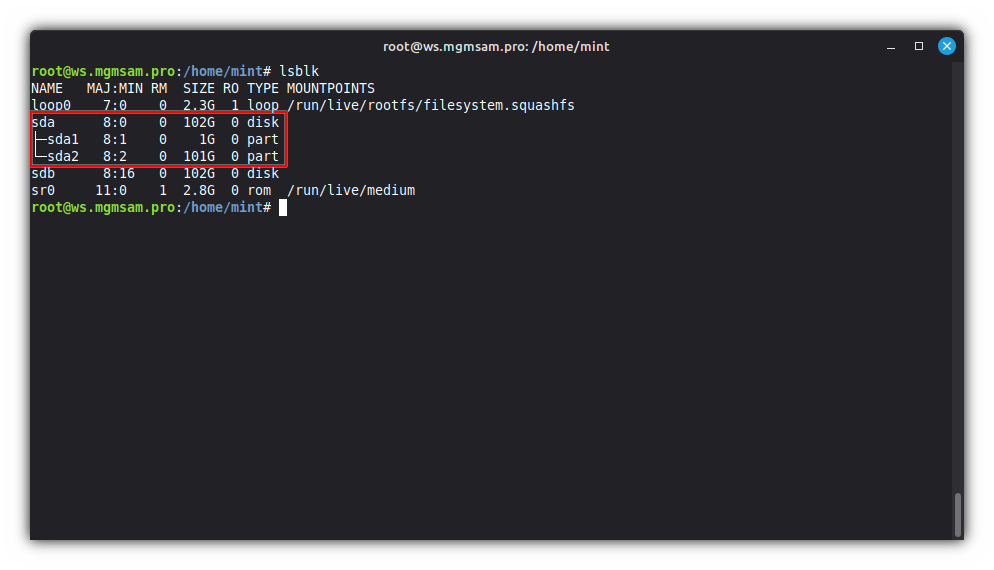Click the /run/live/medium mount path
994x570 pixels.
351,190
